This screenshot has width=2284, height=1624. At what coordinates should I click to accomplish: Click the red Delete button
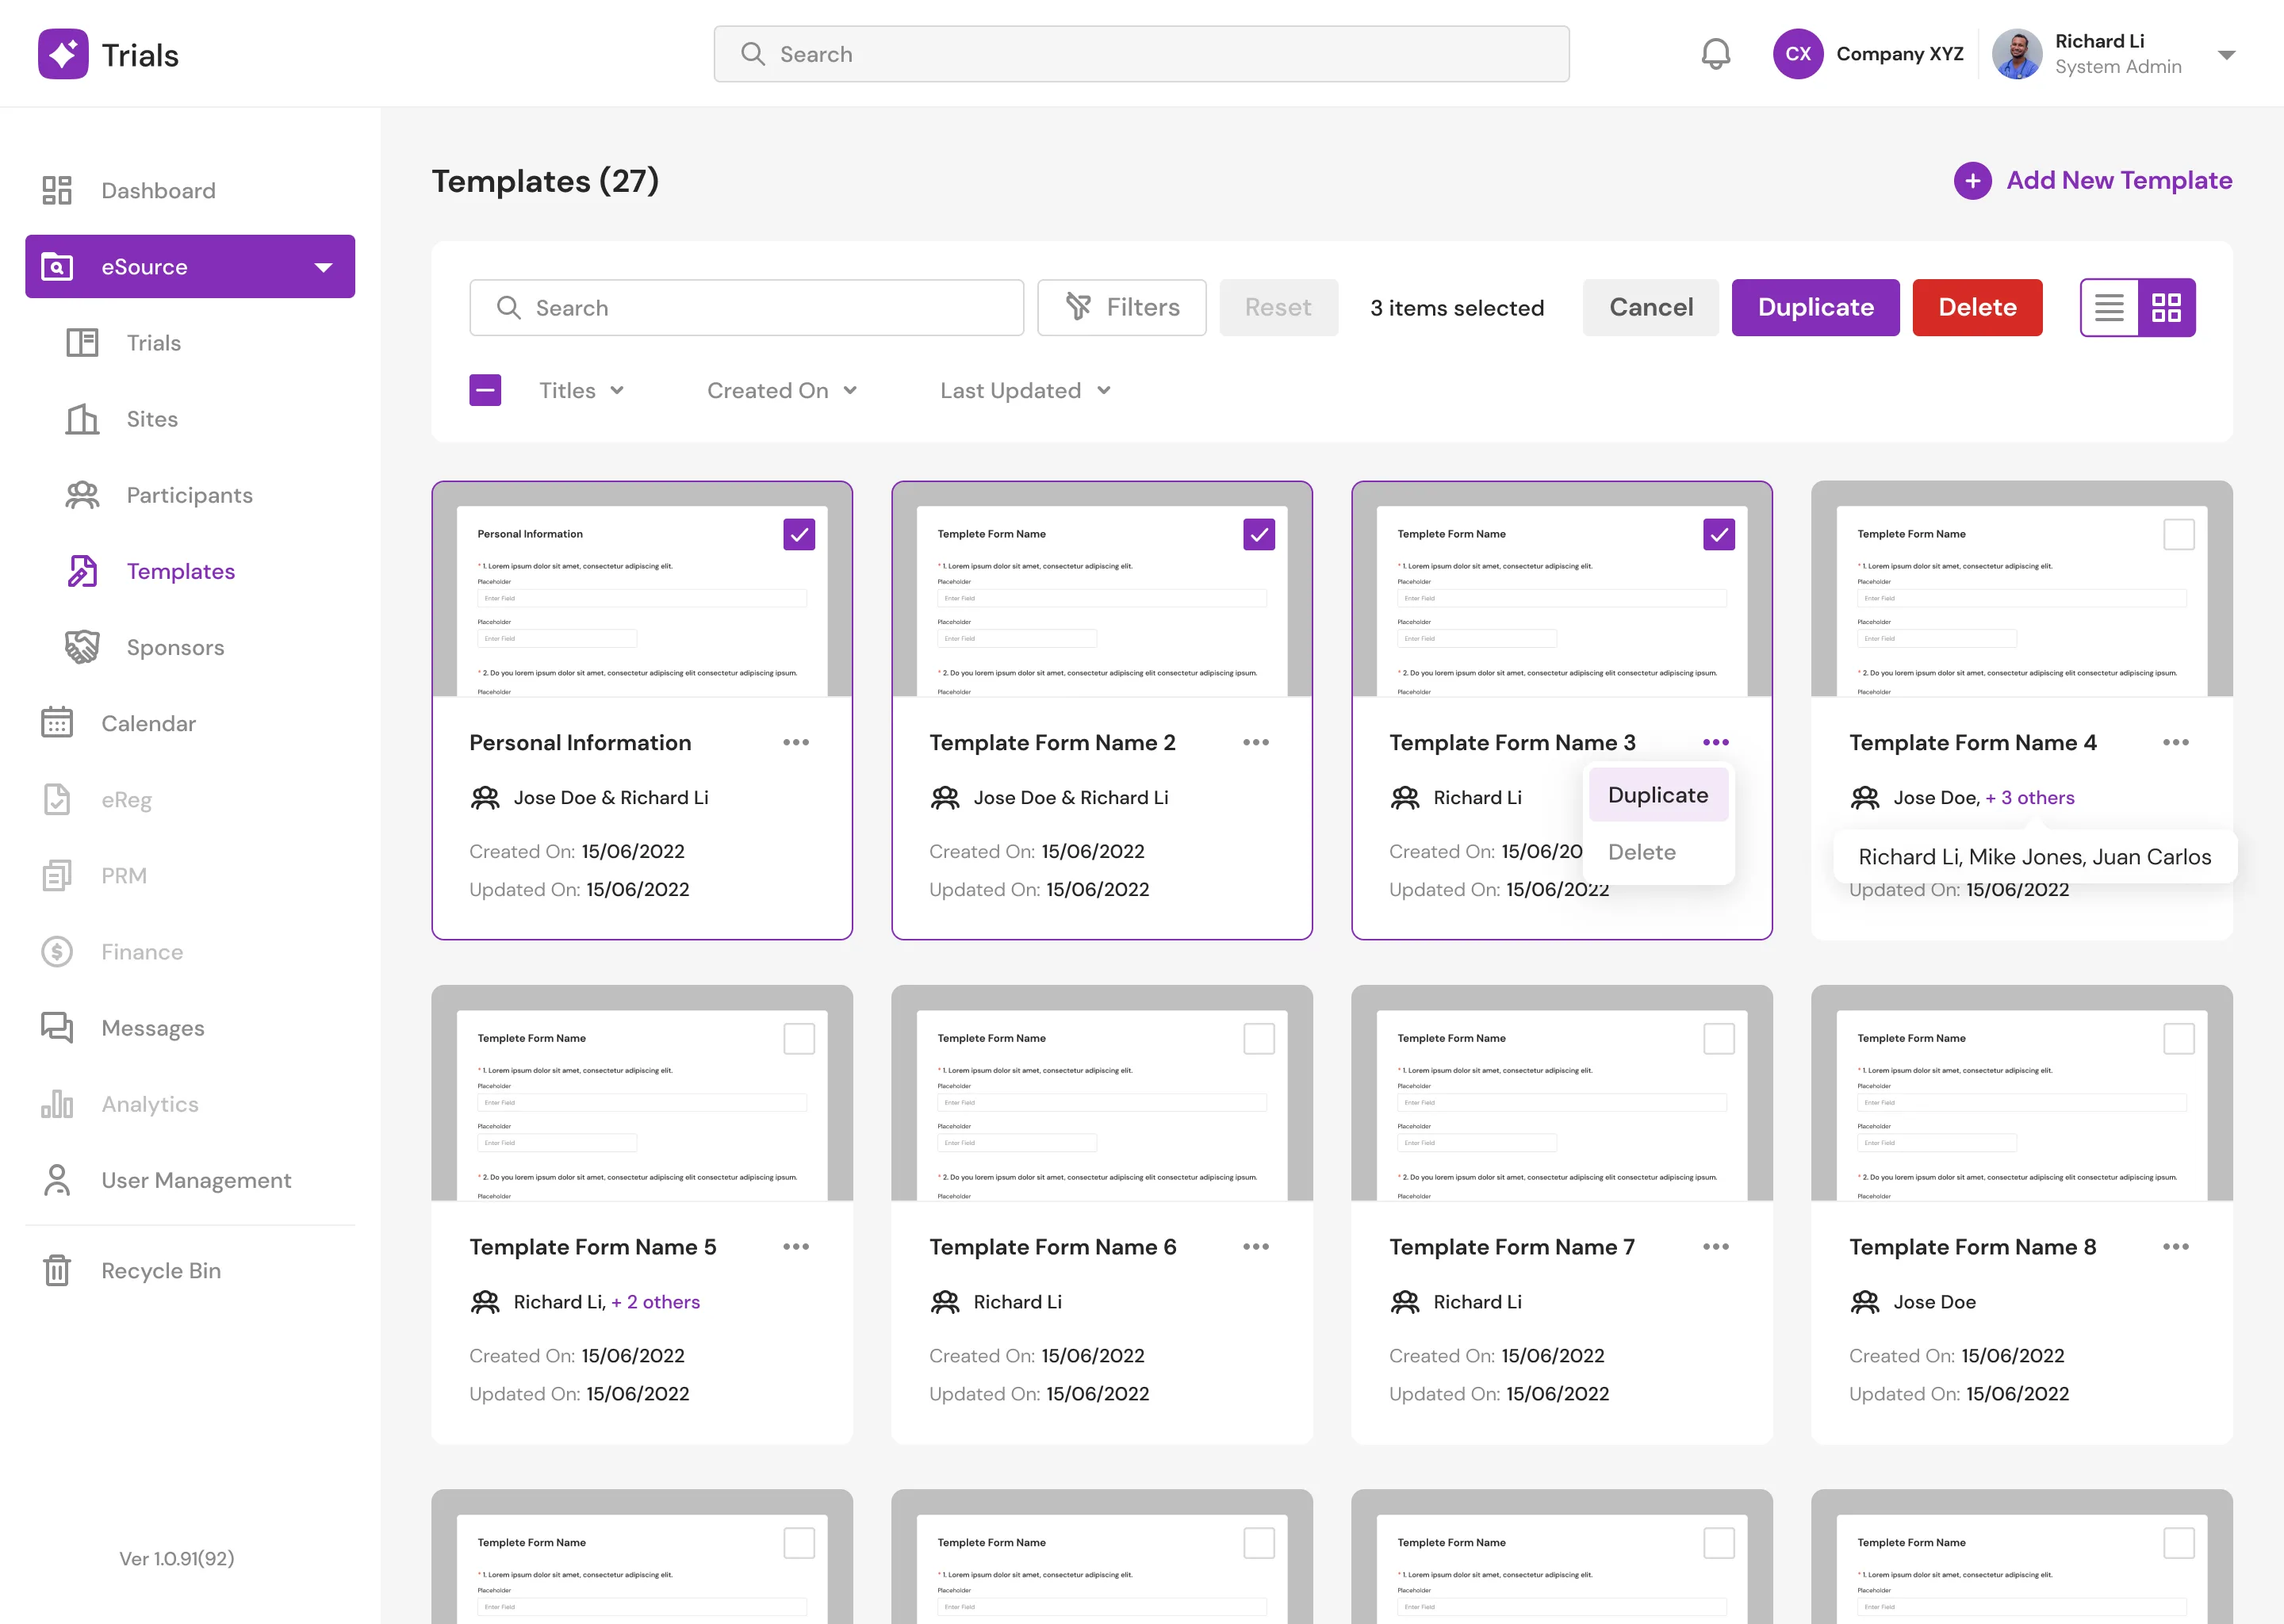(x=1977, y=307)
